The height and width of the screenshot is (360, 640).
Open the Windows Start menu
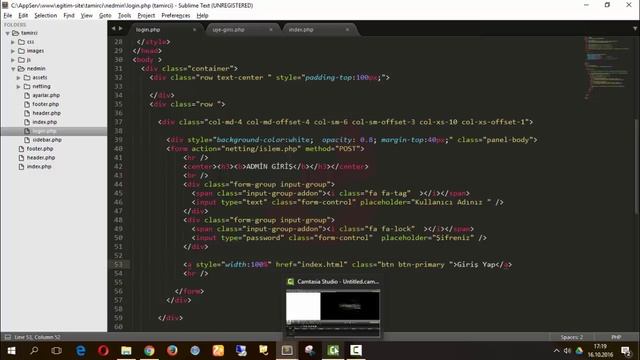coord(11,350)
